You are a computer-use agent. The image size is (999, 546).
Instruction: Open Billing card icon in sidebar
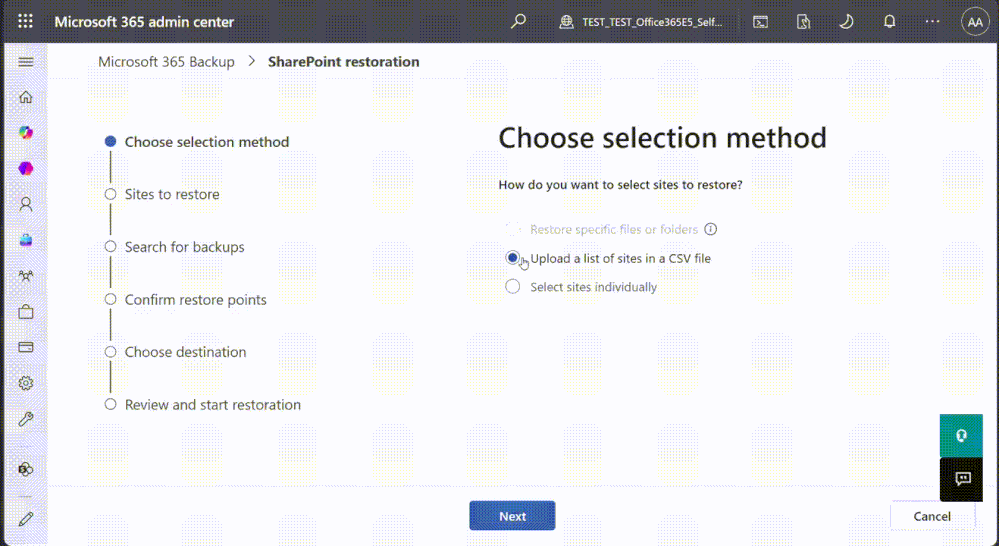pyautogui.click(x=26, y=347)
